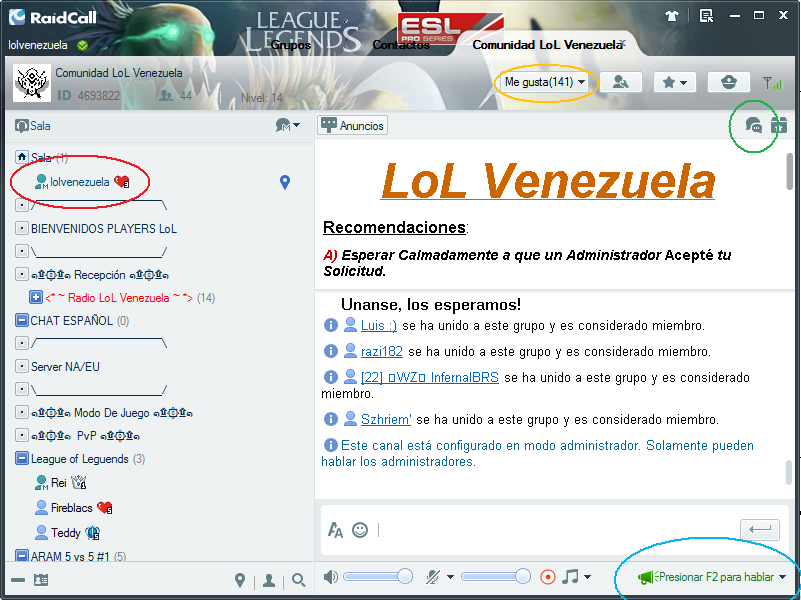Click the Sala headset icon in header
801x600 pixels.
pos(21,126)
